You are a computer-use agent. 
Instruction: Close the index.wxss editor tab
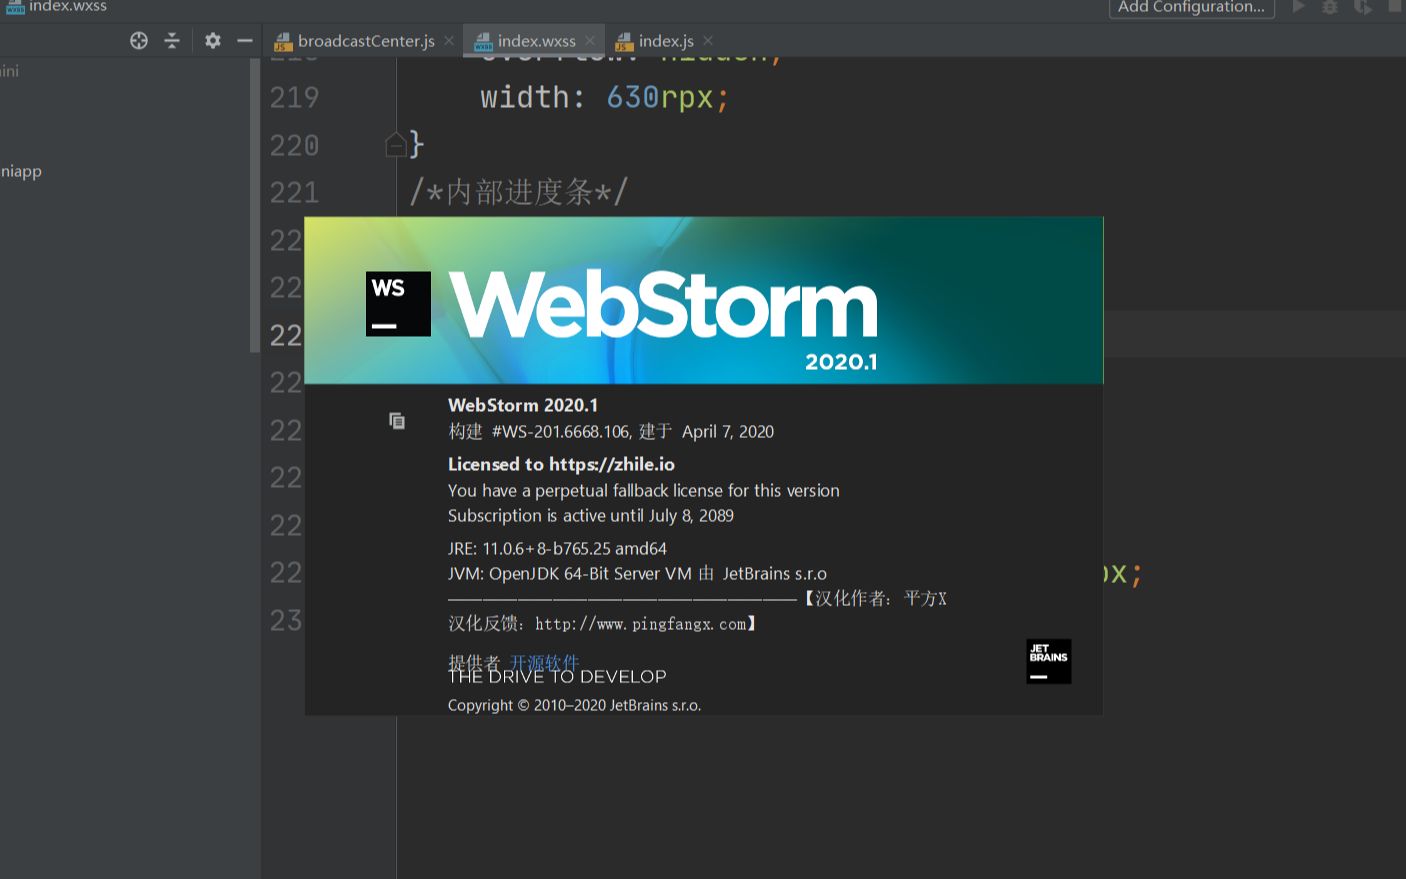pos(590,41)
